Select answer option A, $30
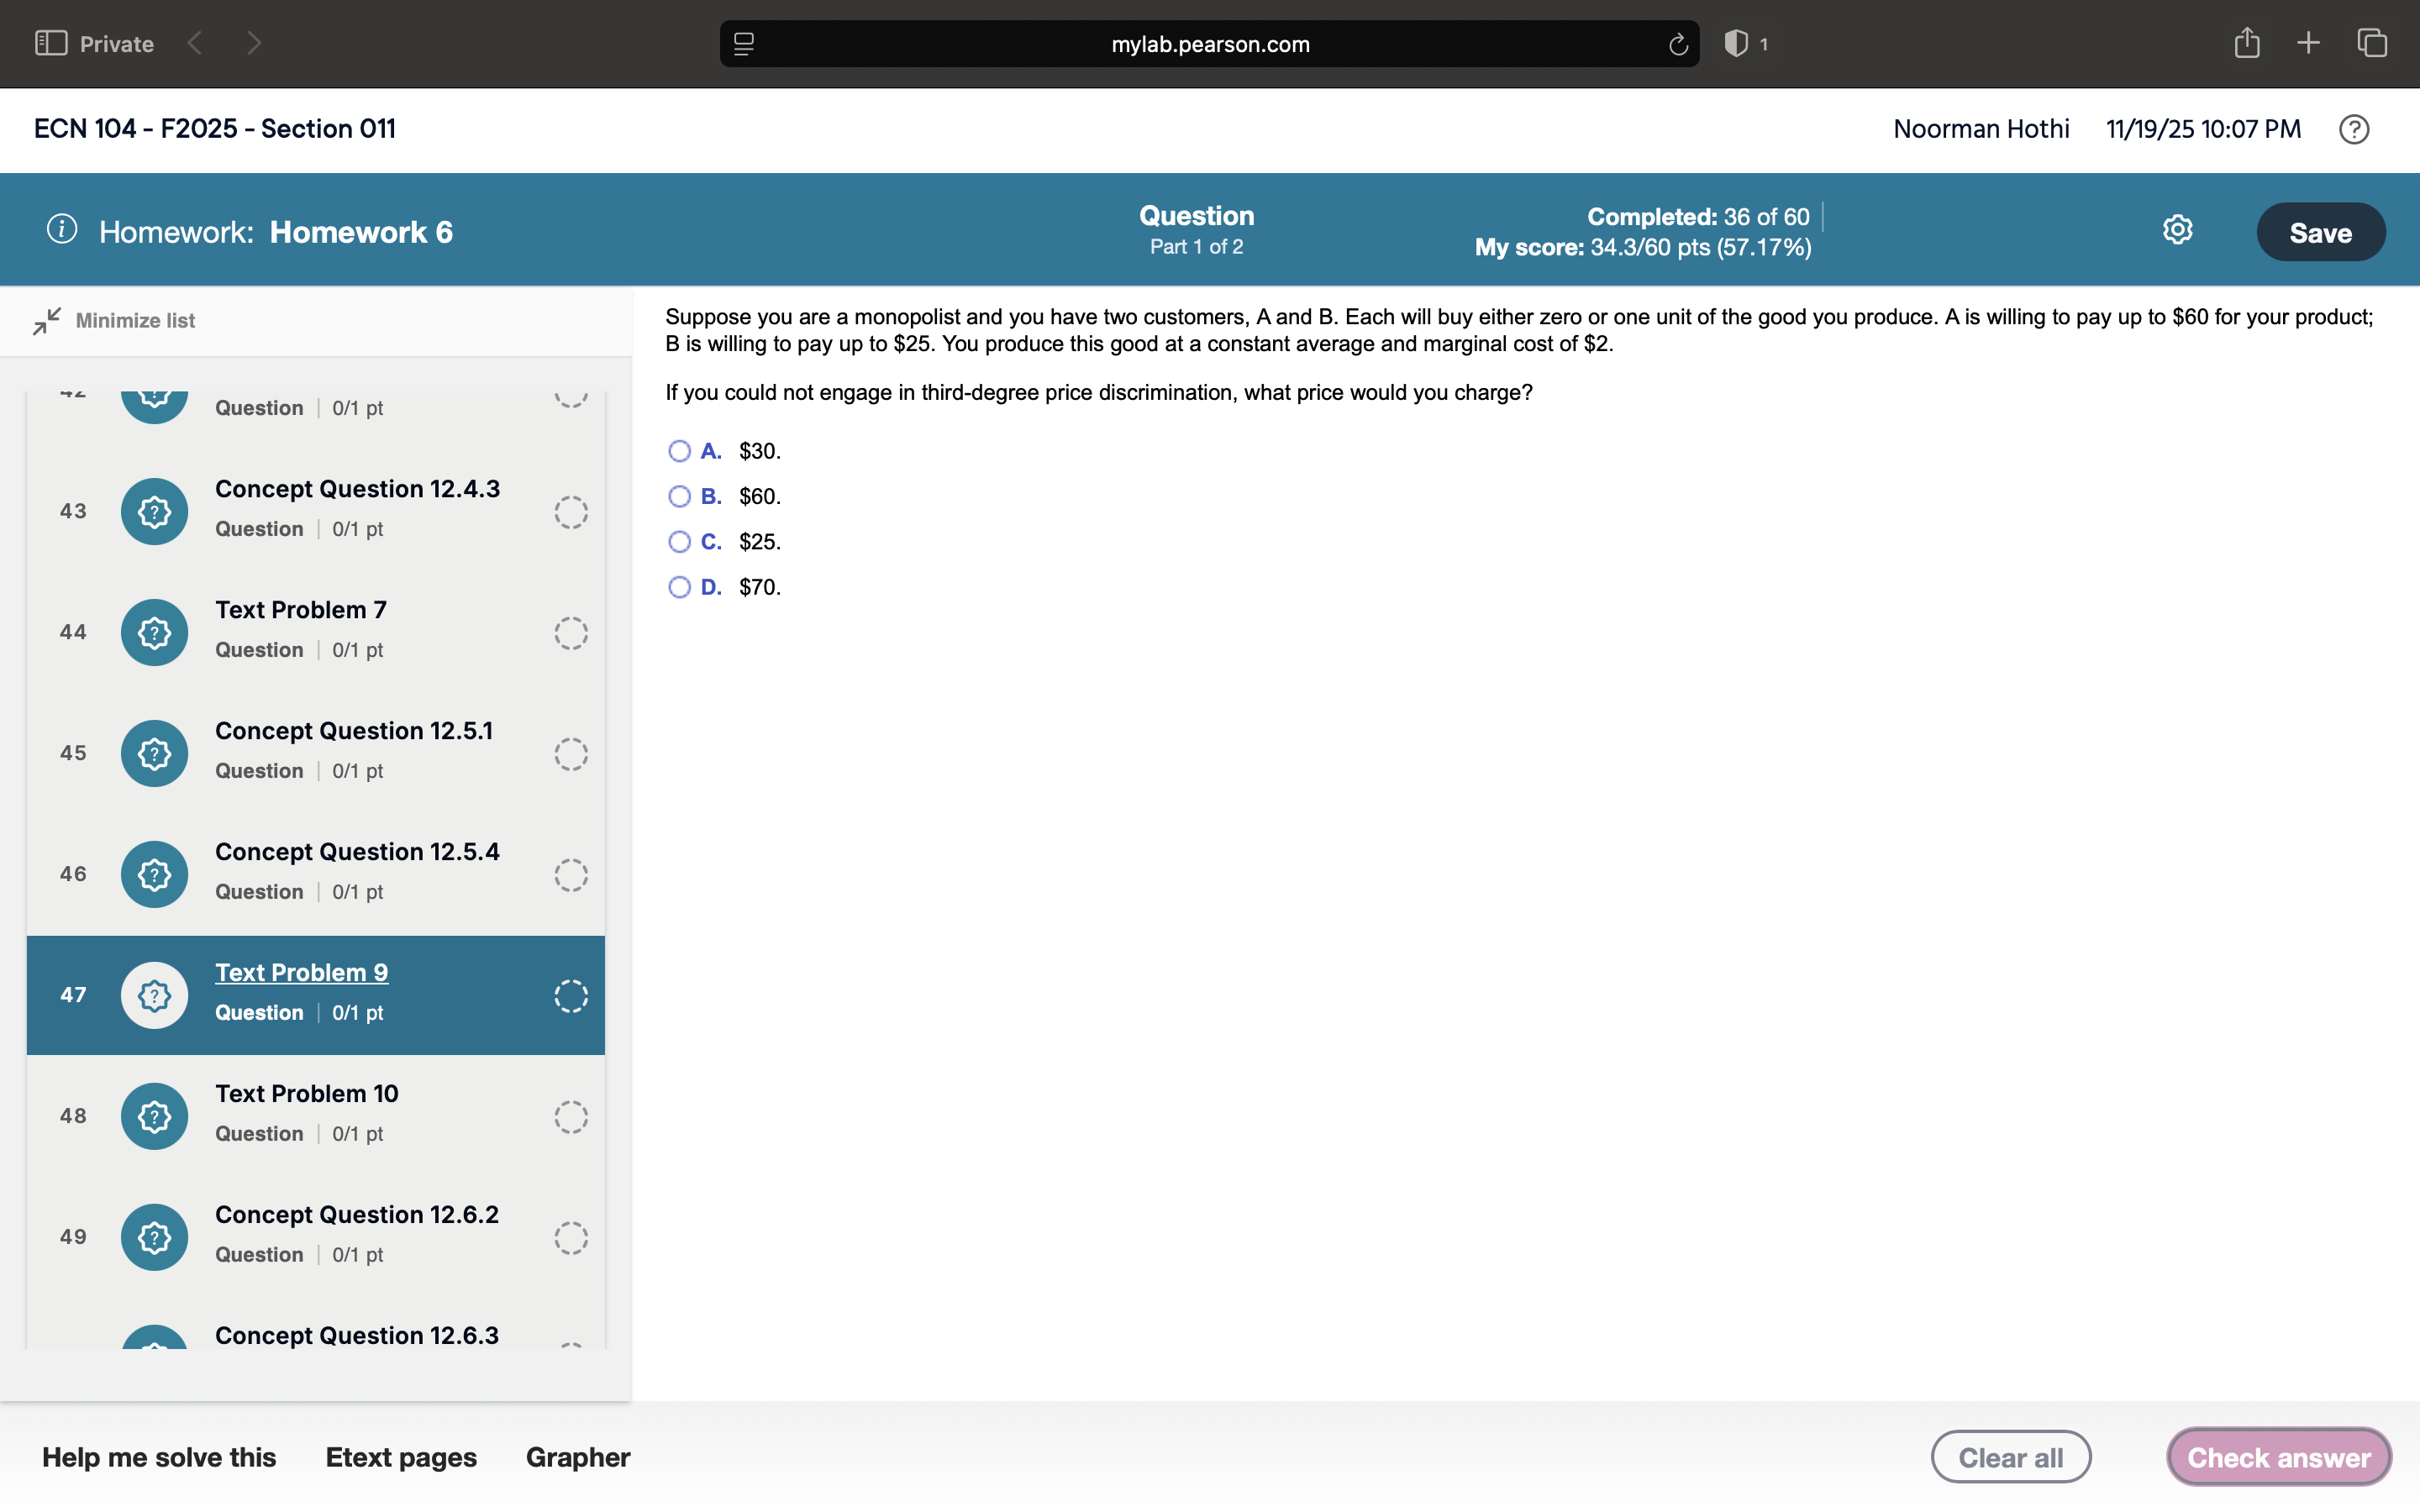Screen dimensions: 2420x1512 (x=679, y=451)
